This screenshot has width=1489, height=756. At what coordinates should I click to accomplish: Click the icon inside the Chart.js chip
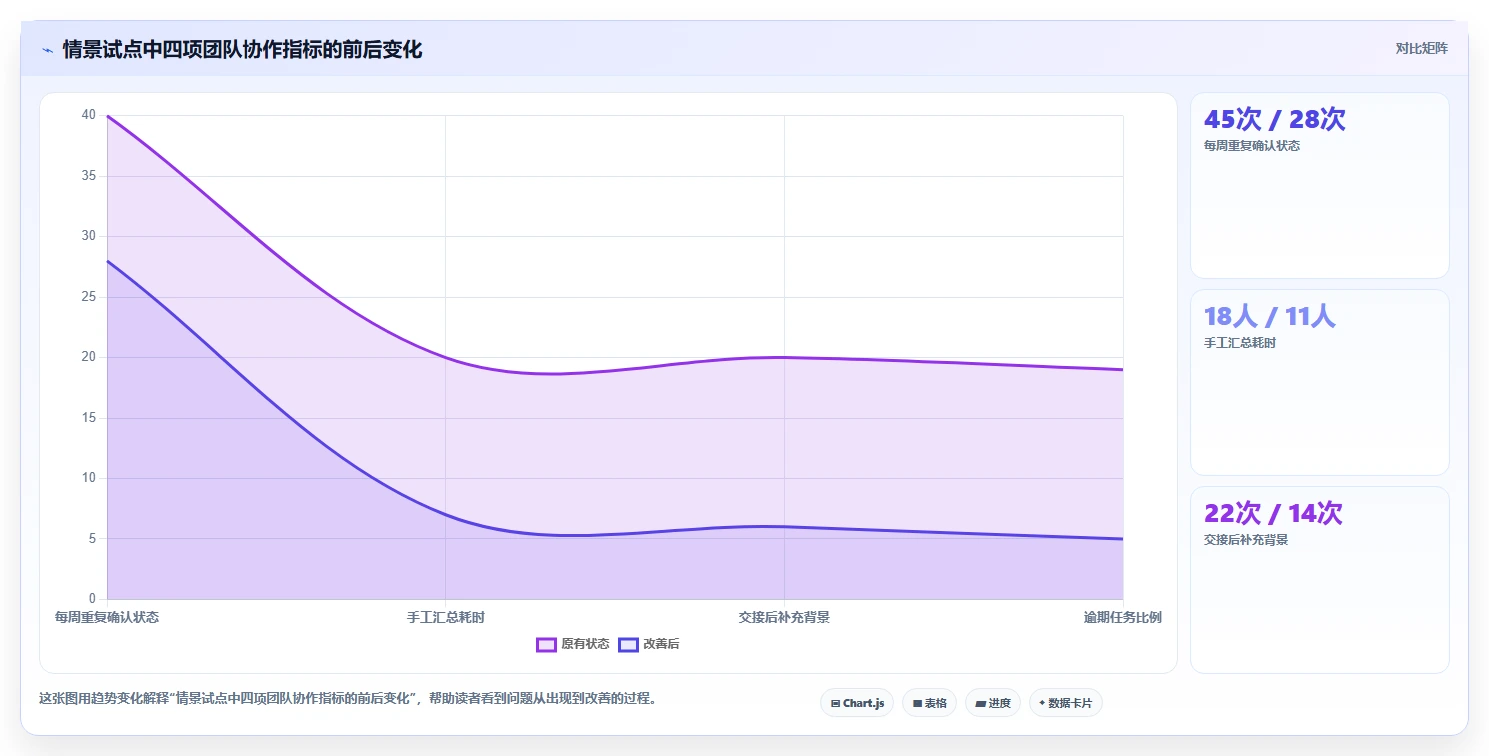[835, 704]
